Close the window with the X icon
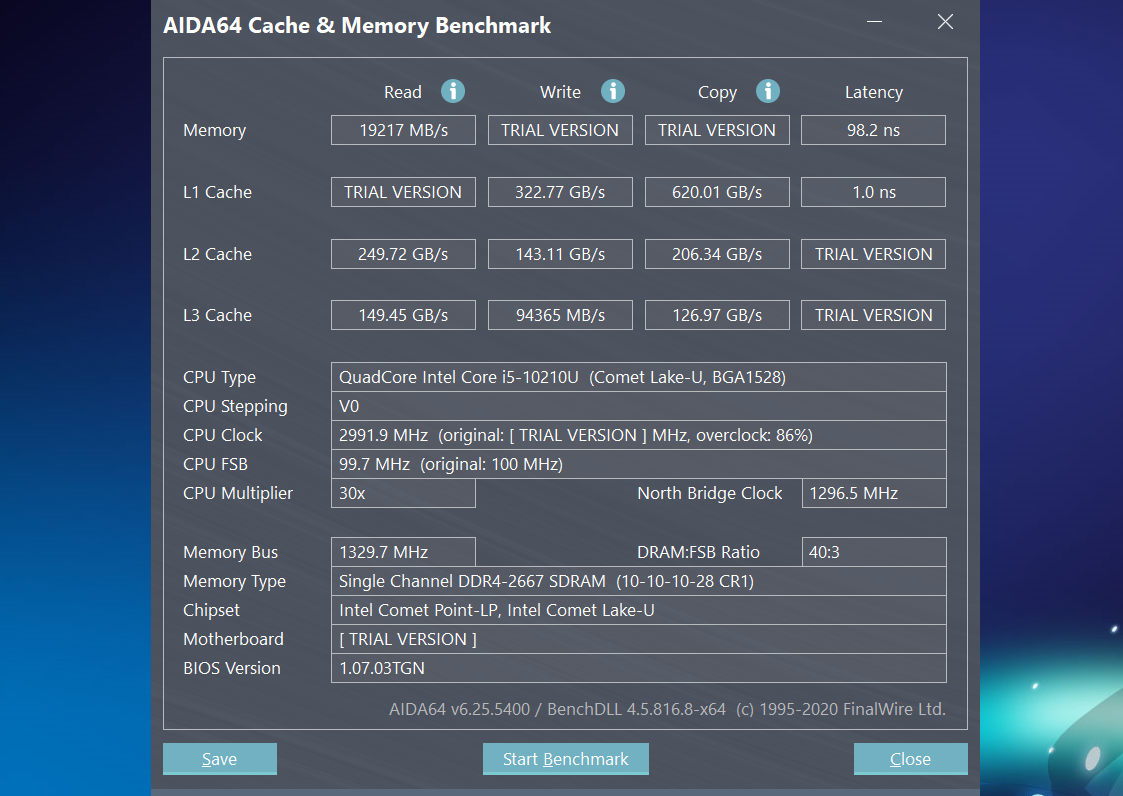The height and width of the screenshot is (796, 1123). pyautogui.click(x=945, y=21)
